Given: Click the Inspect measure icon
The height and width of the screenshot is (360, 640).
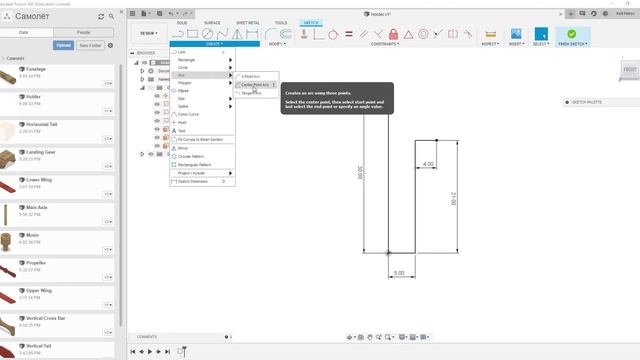Looking at the screenshot, I should click(x=491, y=34).
